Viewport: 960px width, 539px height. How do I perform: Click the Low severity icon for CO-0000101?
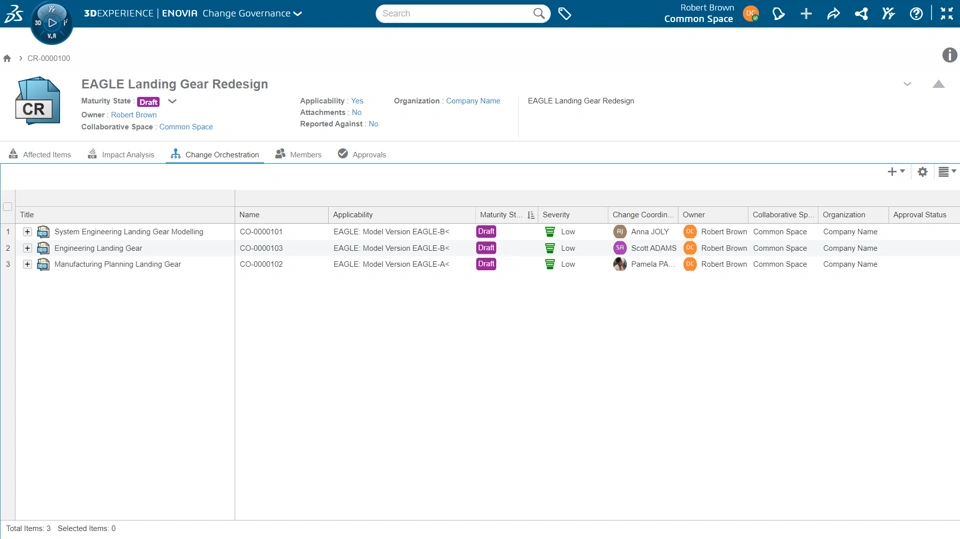550,232
